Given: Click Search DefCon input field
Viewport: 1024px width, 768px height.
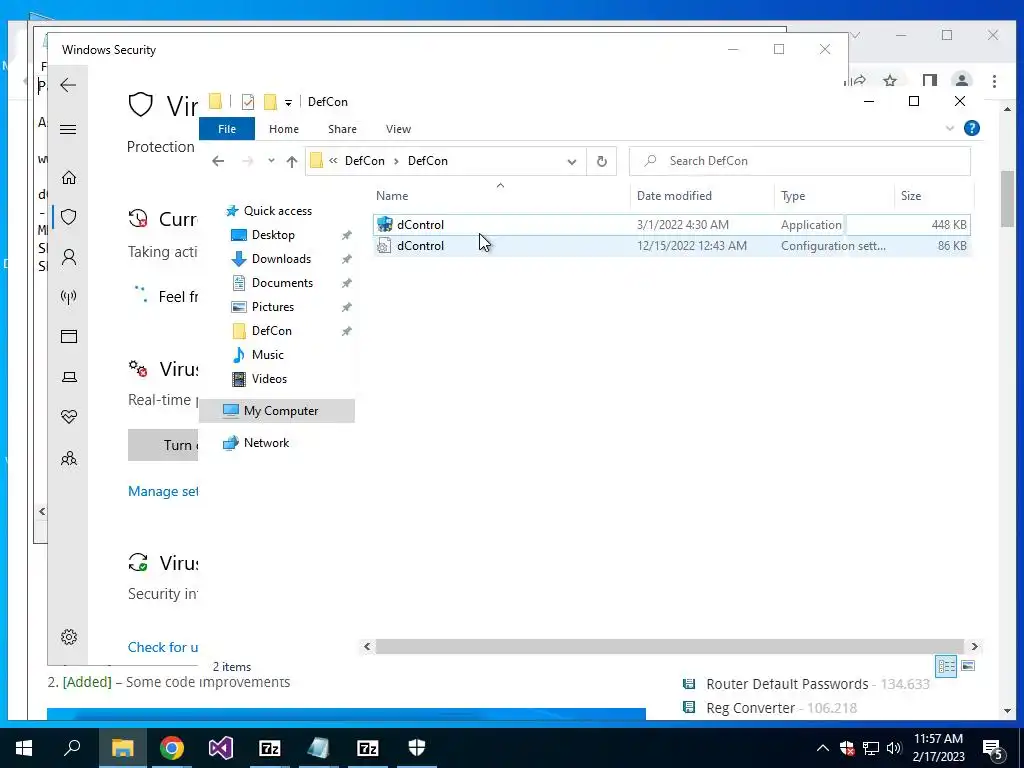Looking at the screenshot, I should pos(800,161).
